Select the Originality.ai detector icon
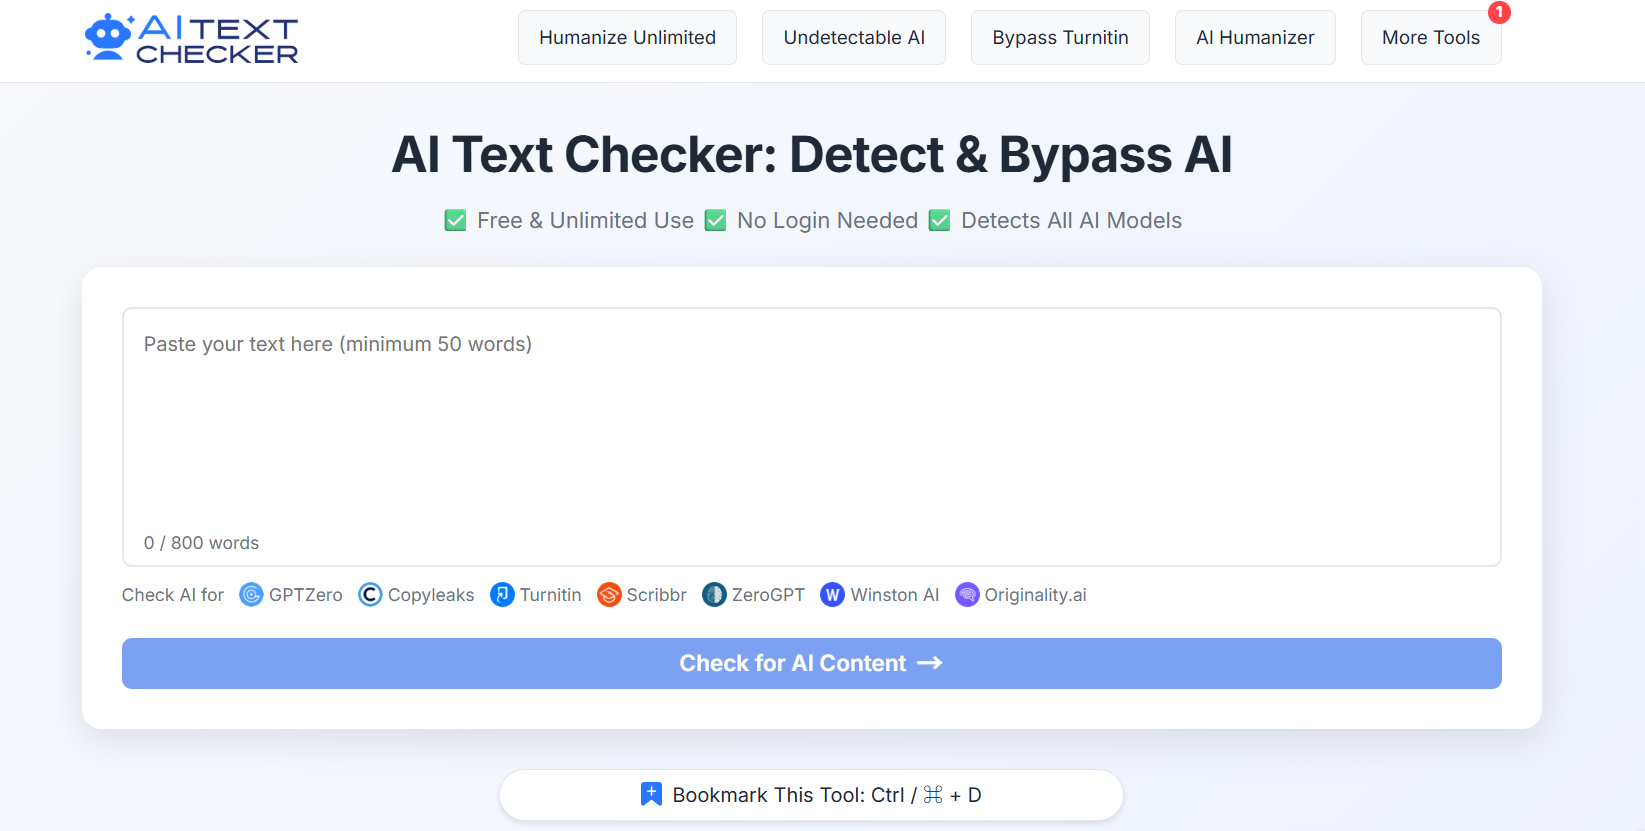The width and height of the screenshot is (1645, 831). point(967,595)
